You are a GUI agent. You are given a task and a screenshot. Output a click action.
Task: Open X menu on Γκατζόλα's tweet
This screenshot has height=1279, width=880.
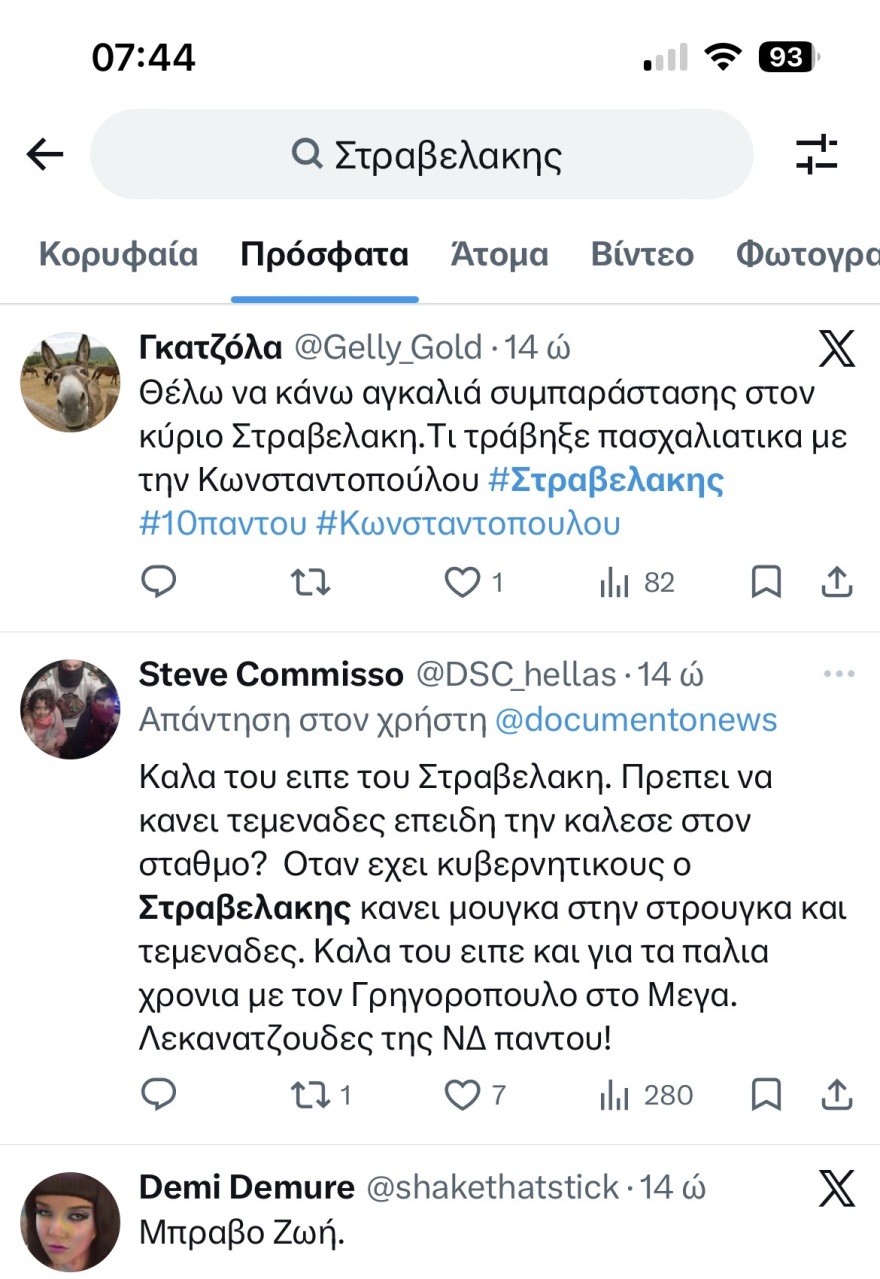coord(836,348)
